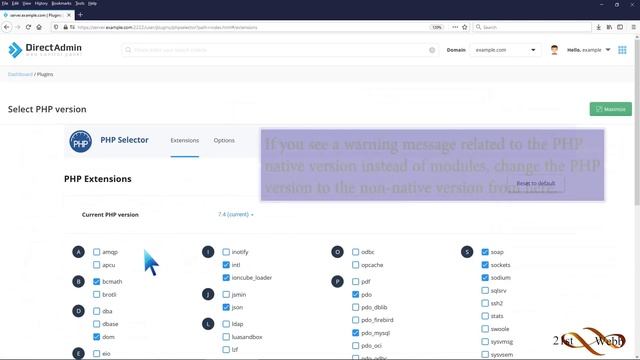Check the swoole extension

point(485,329)
